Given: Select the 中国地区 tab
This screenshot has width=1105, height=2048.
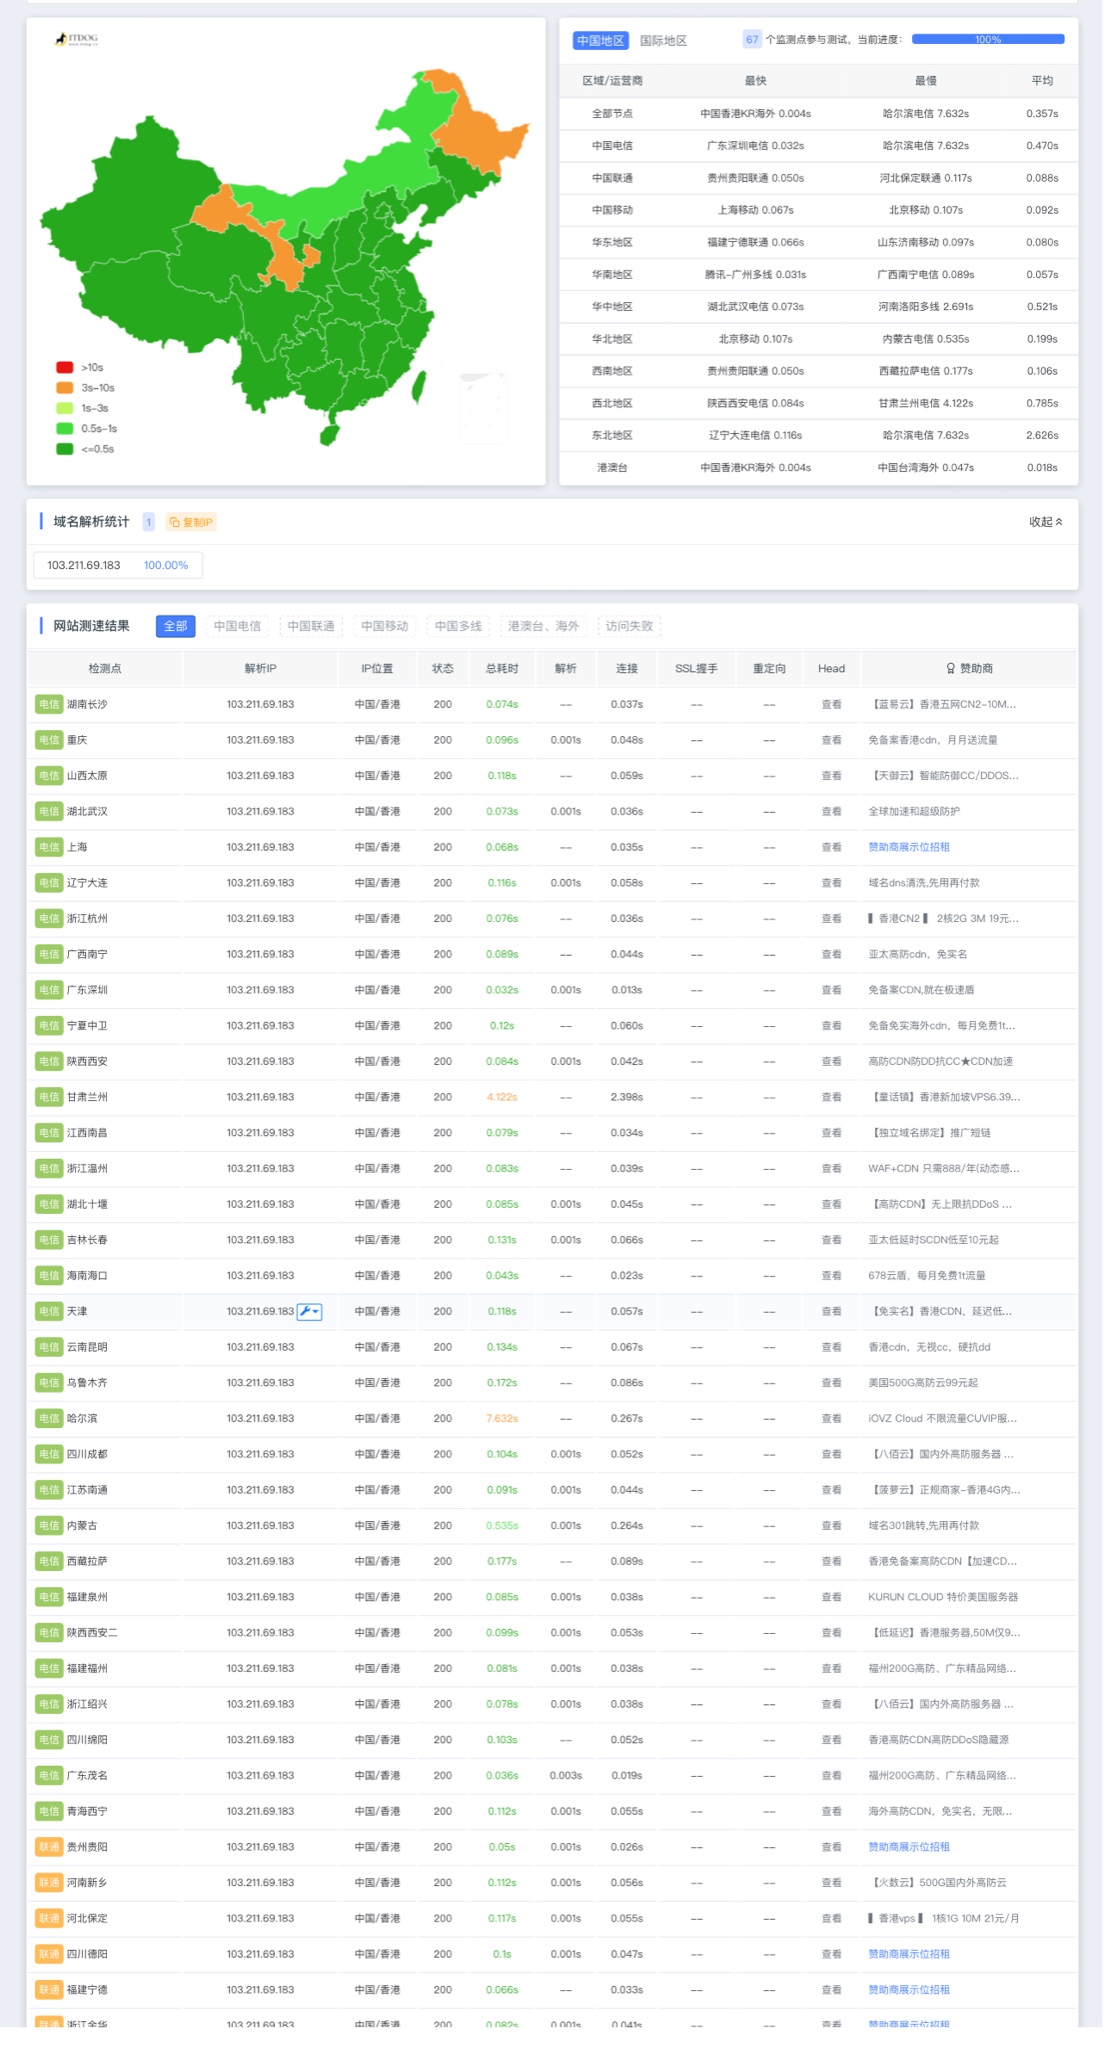Looking at the screenshot, I should click(x=601, y=41).
